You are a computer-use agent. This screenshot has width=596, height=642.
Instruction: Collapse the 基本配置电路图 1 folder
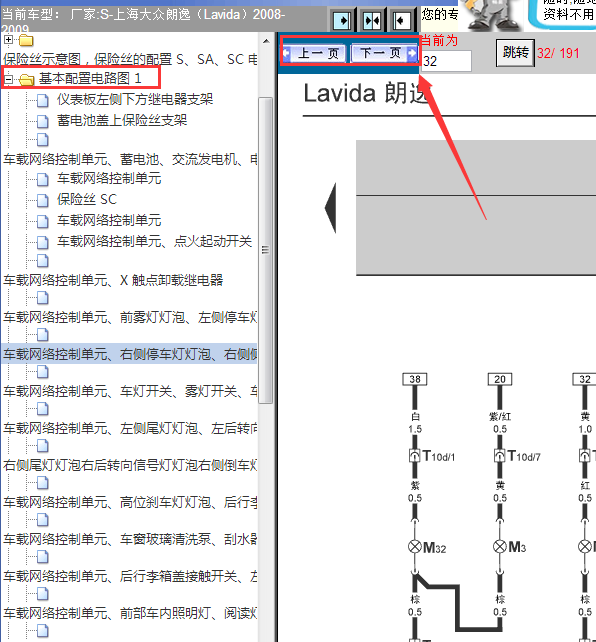8,79
